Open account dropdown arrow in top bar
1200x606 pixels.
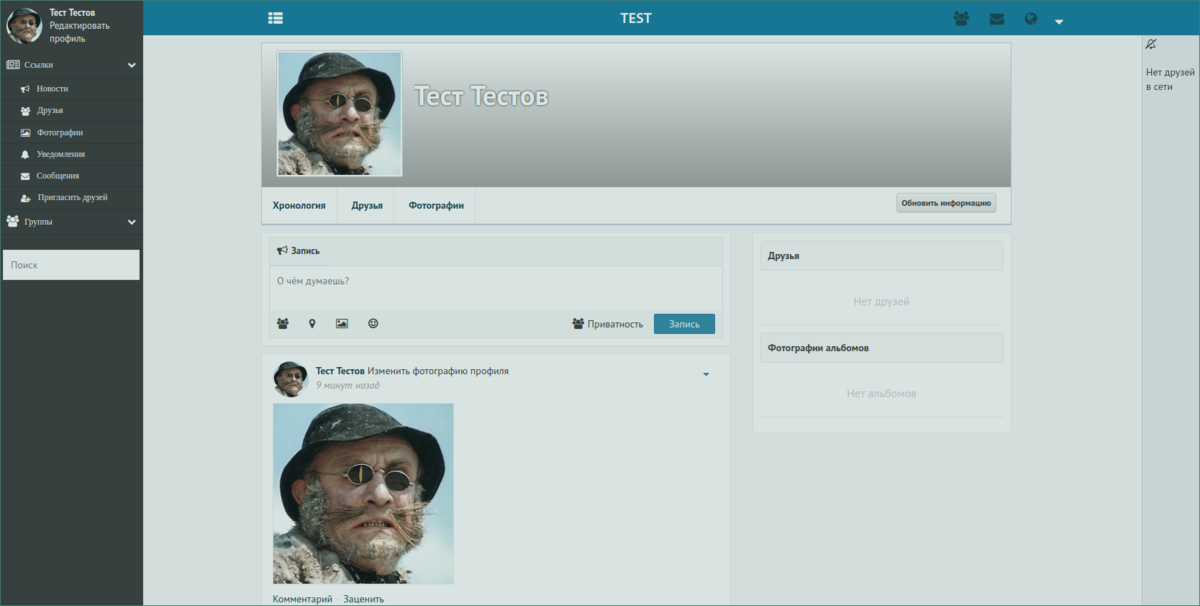[x=1059, y=21]
